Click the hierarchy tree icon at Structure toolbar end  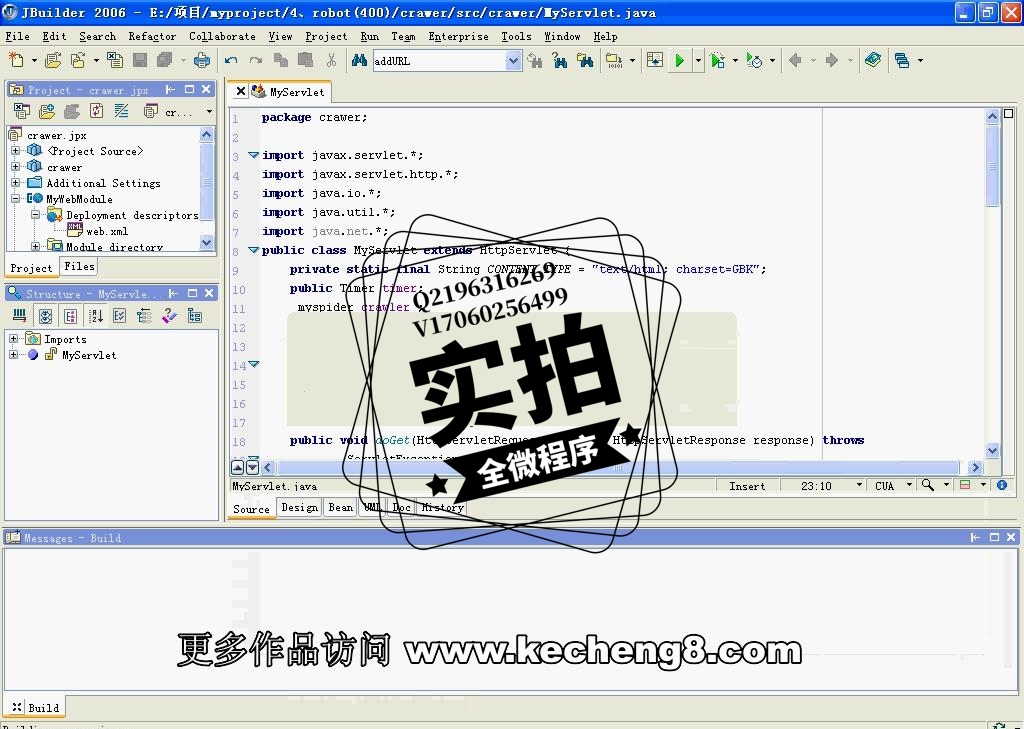coord(195,317)
